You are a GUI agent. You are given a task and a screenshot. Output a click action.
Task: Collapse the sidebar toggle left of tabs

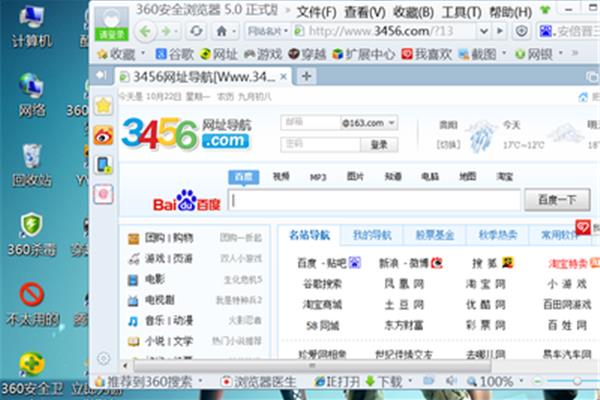click(101, 75)
